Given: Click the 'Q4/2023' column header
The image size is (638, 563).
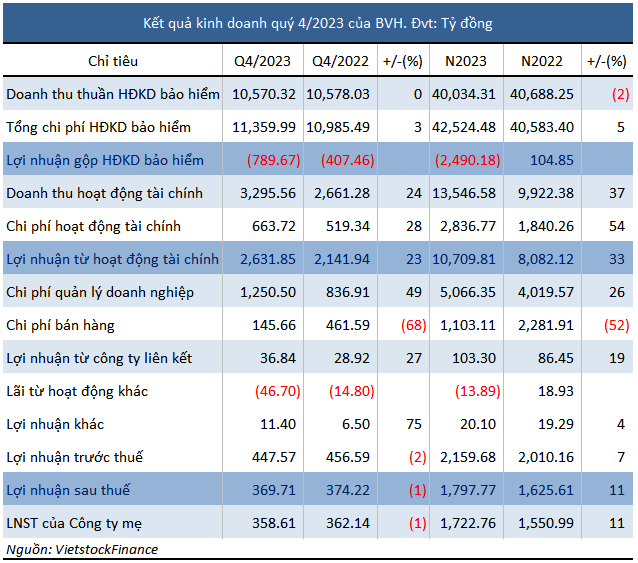Looking at the screenshot, I should (263, 61).
